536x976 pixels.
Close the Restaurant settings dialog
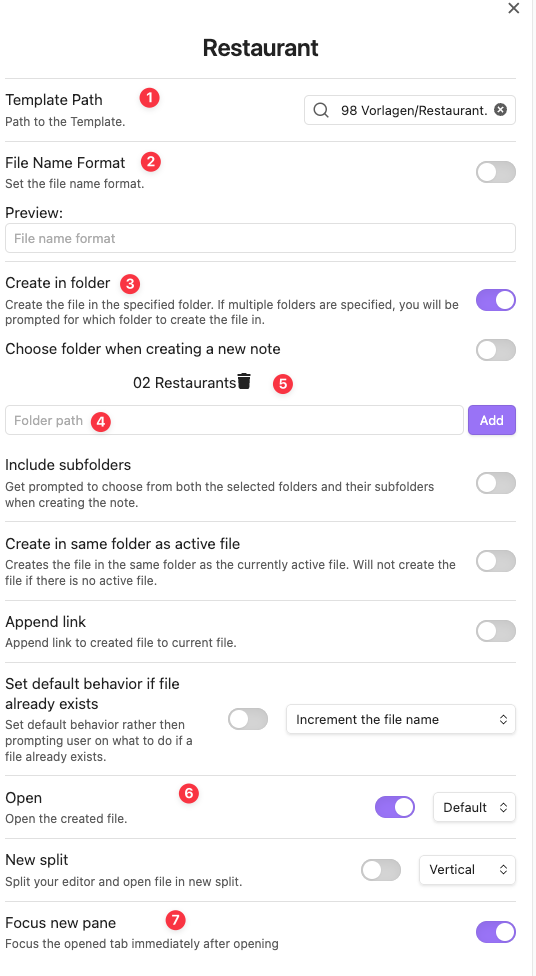click(x=514, y=8)
